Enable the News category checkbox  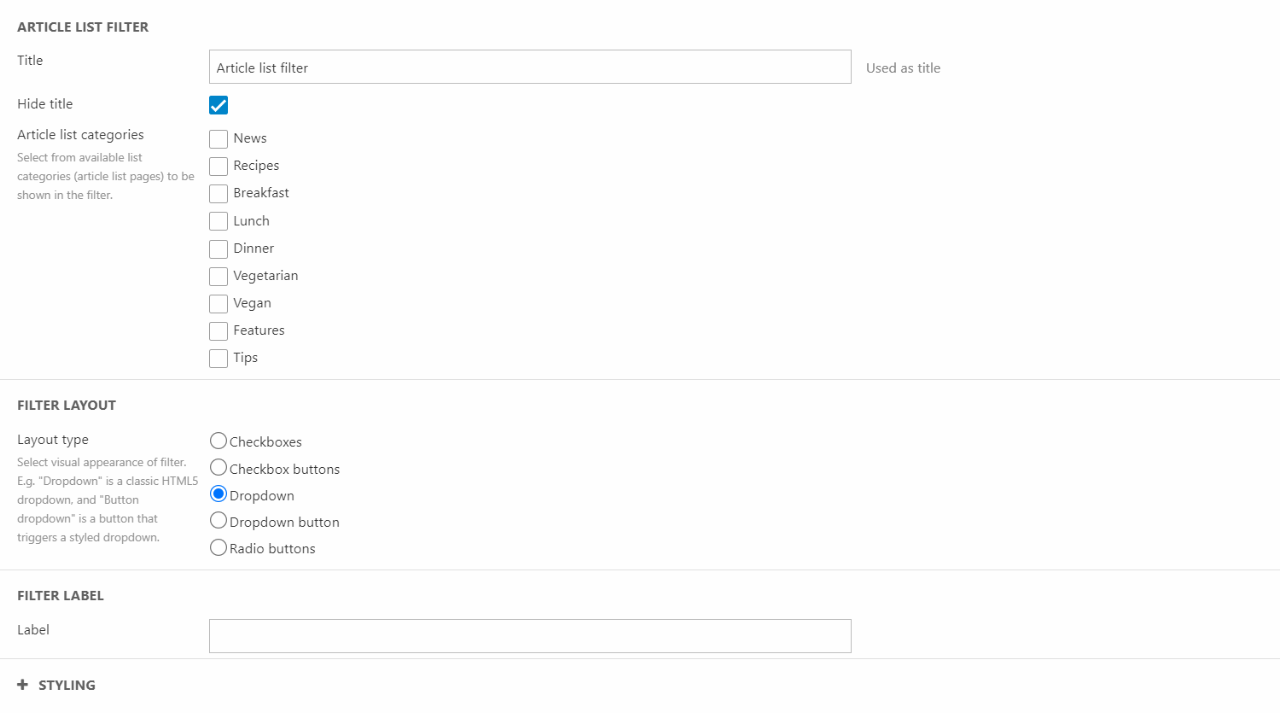[x=218, y=139]
